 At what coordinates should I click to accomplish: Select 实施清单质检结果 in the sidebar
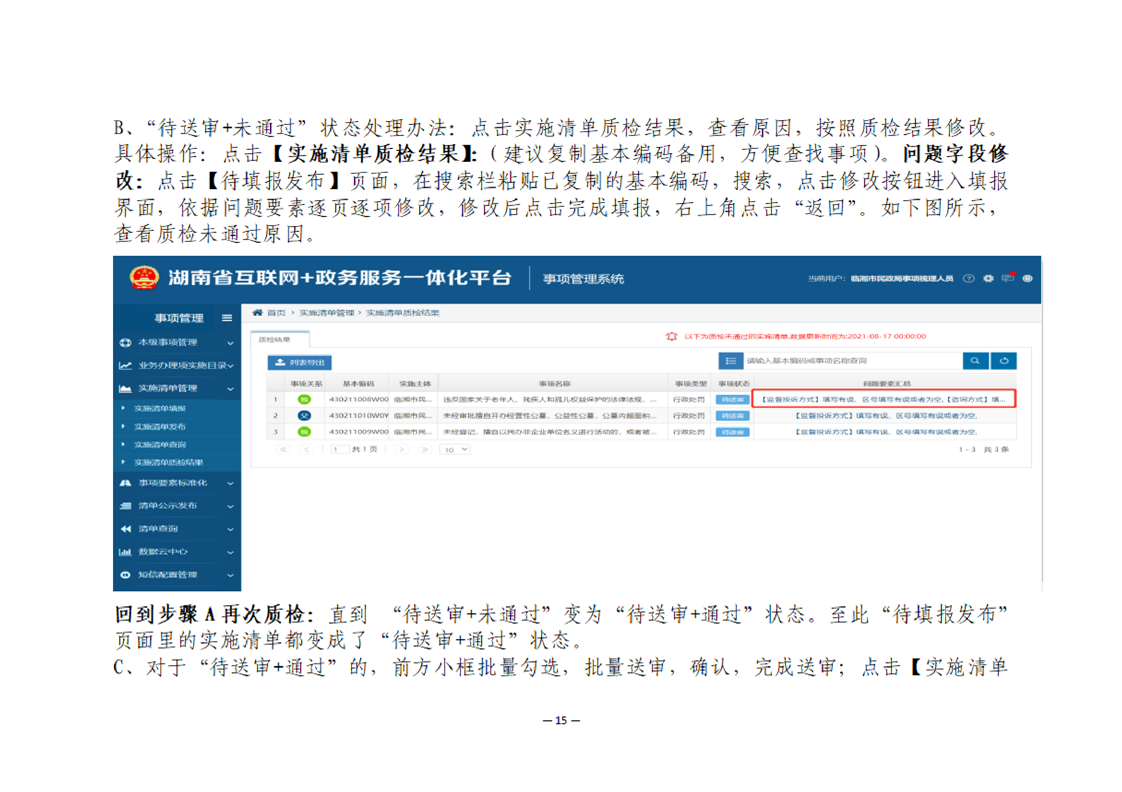pos(168,462)
